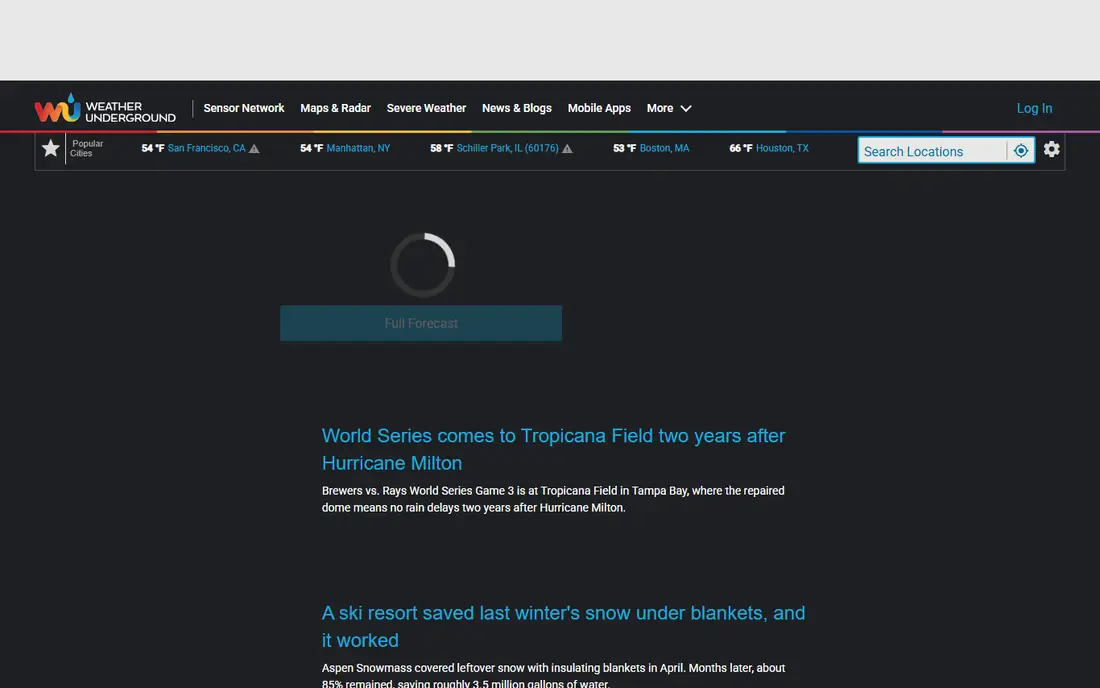Click the Popular Cities label

pyautogui.click(x=86, y=148)
